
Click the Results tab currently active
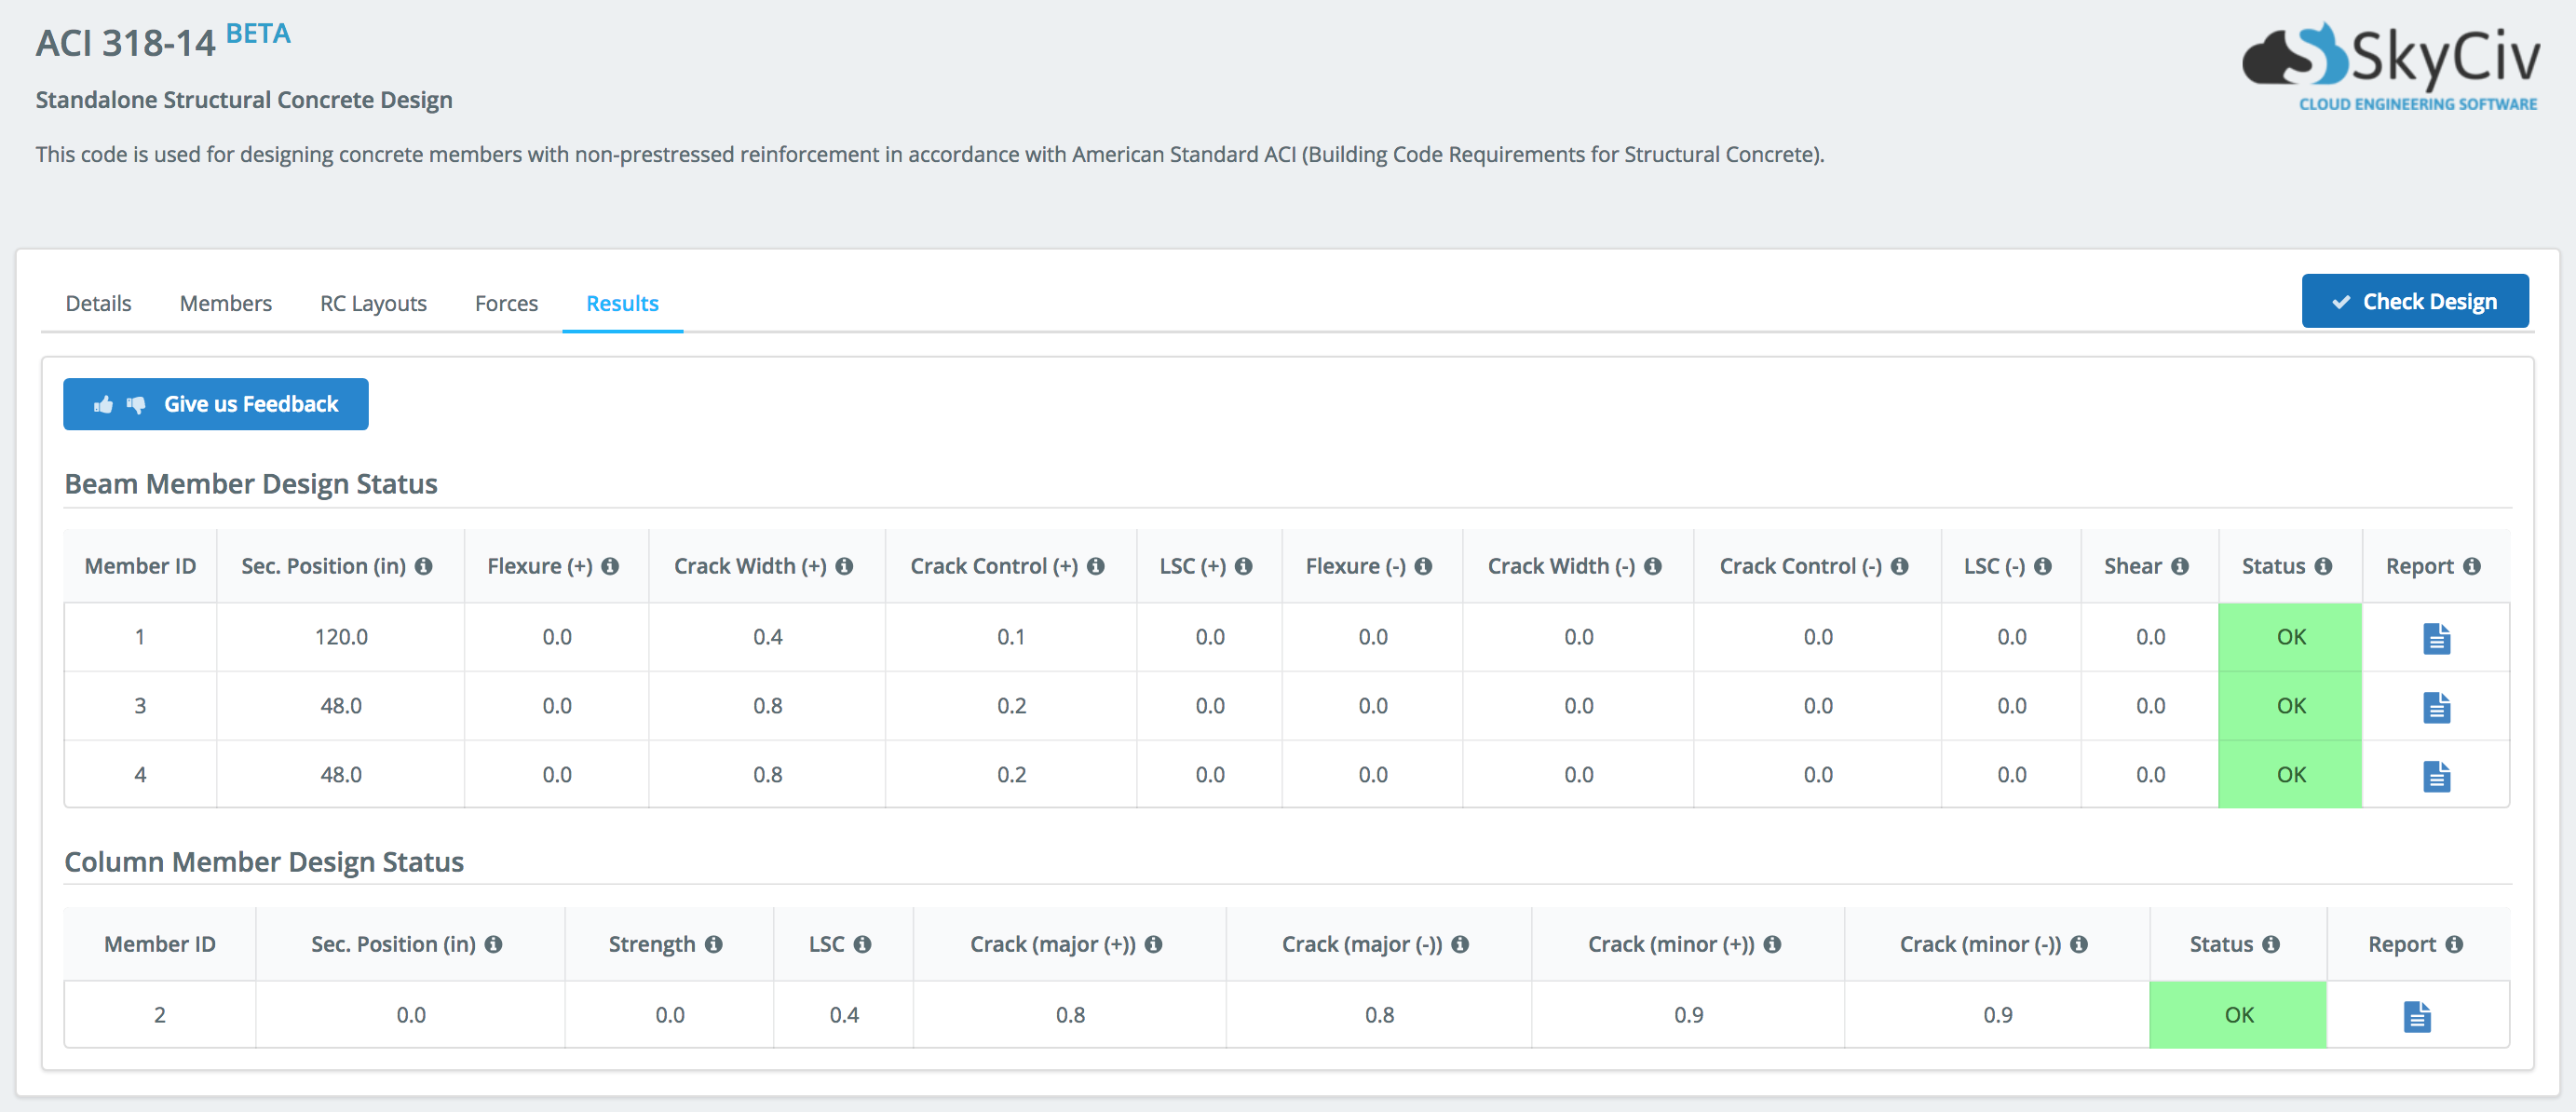pyautogui.click(x=623, y=303)
